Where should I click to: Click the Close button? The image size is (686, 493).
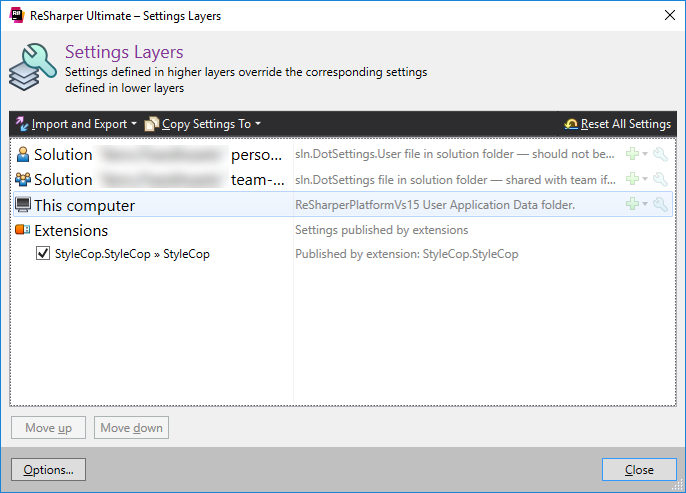pos(639,469)
